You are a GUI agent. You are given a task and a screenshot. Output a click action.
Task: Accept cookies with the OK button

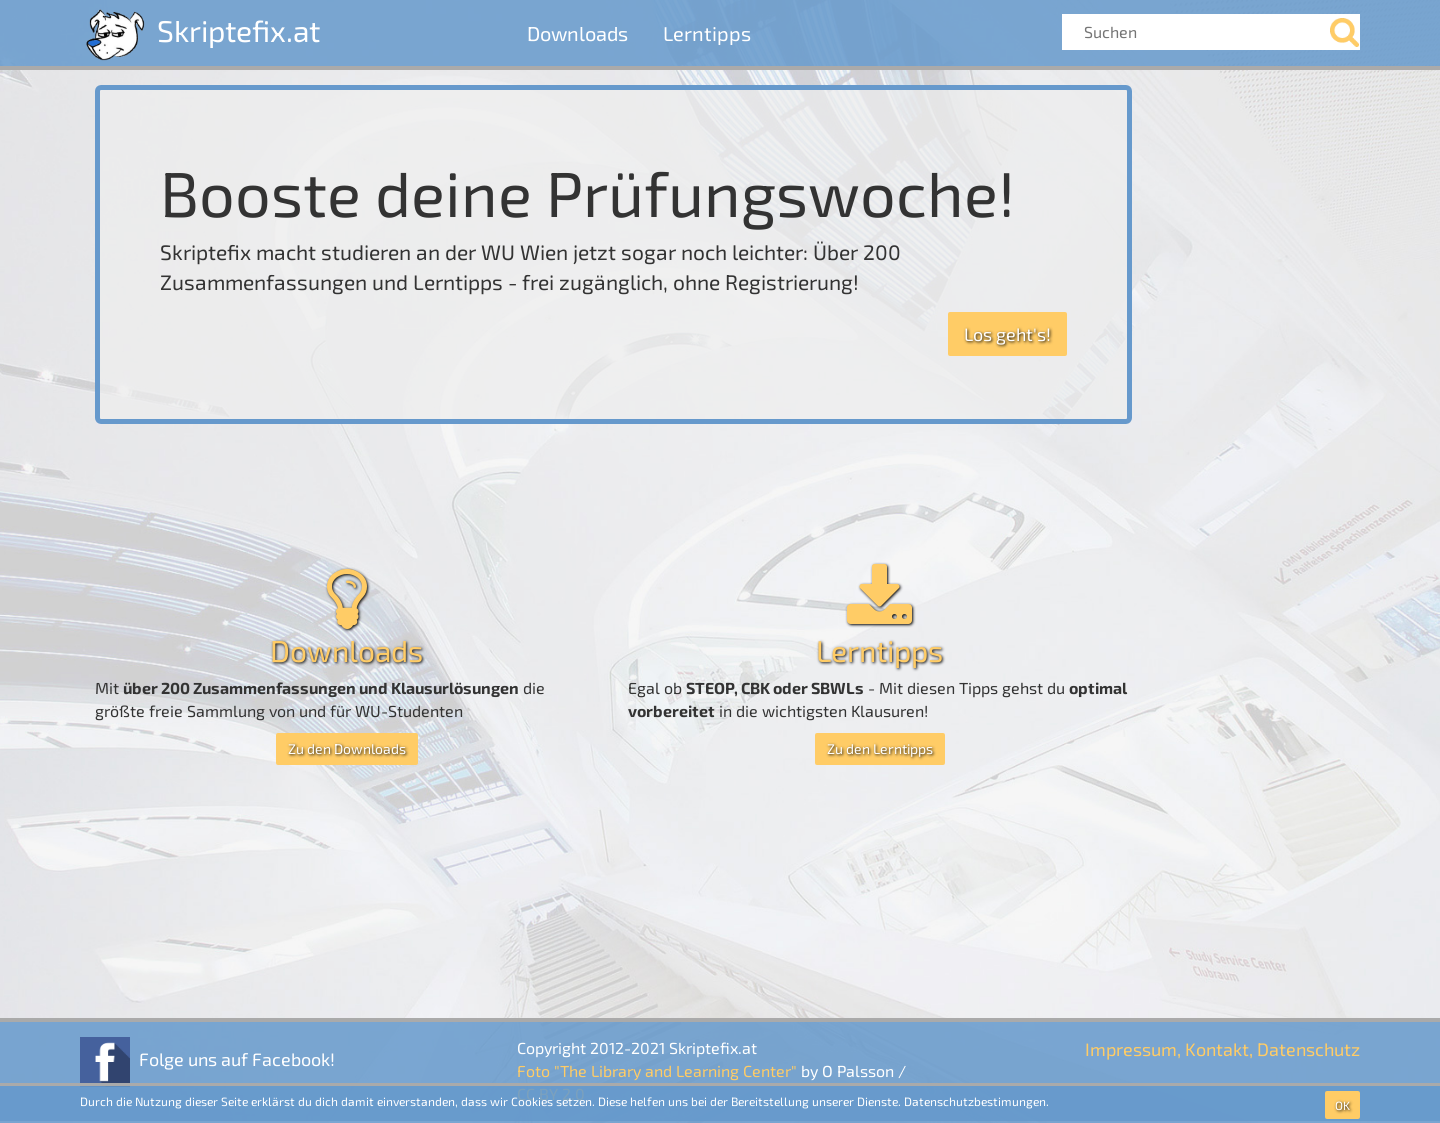pos(1342,1105)
